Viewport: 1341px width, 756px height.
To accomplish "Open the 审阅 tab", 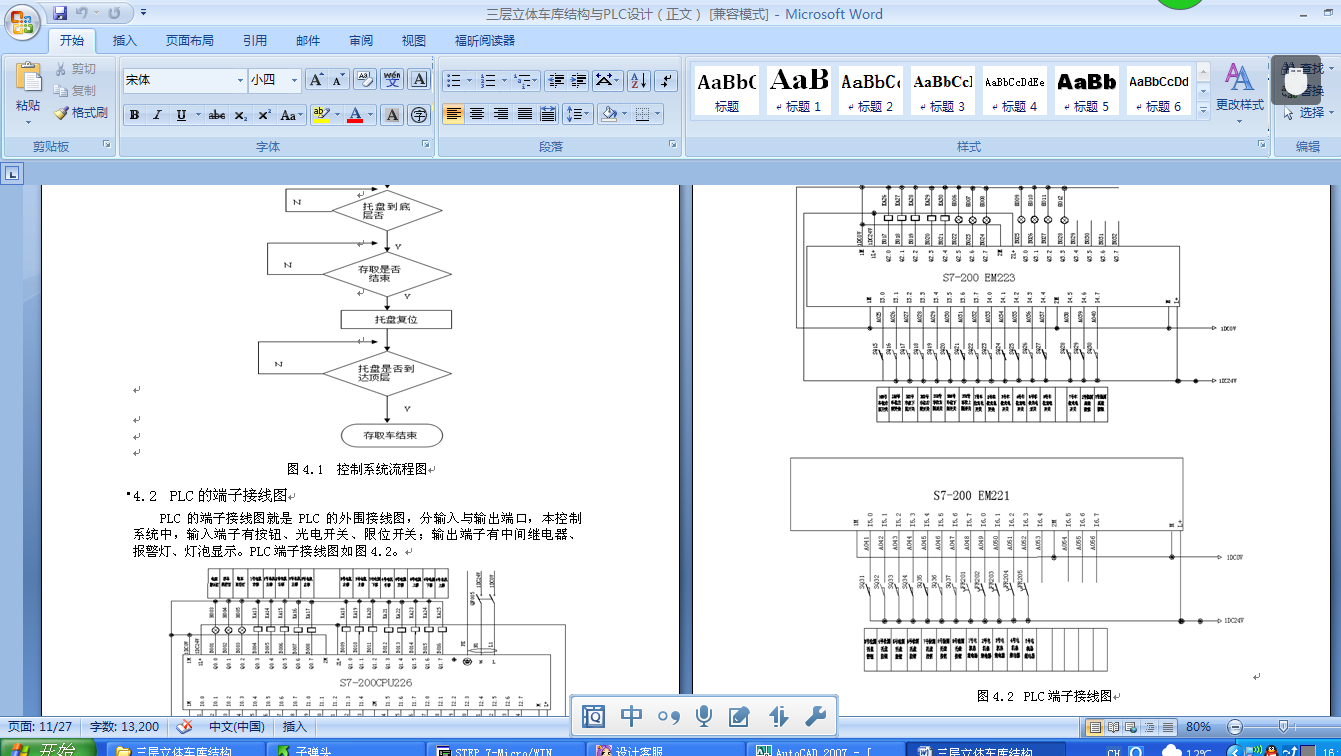I will pyautogui.click(x=361, y=41).
